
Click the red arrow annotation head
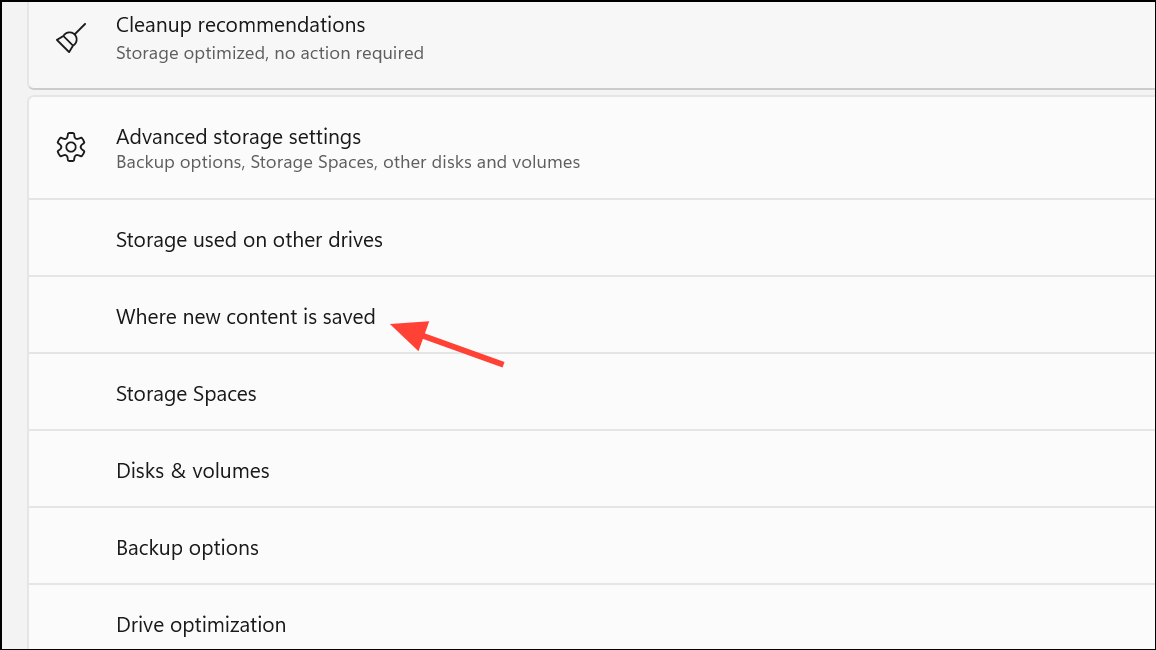coord(411,333)
